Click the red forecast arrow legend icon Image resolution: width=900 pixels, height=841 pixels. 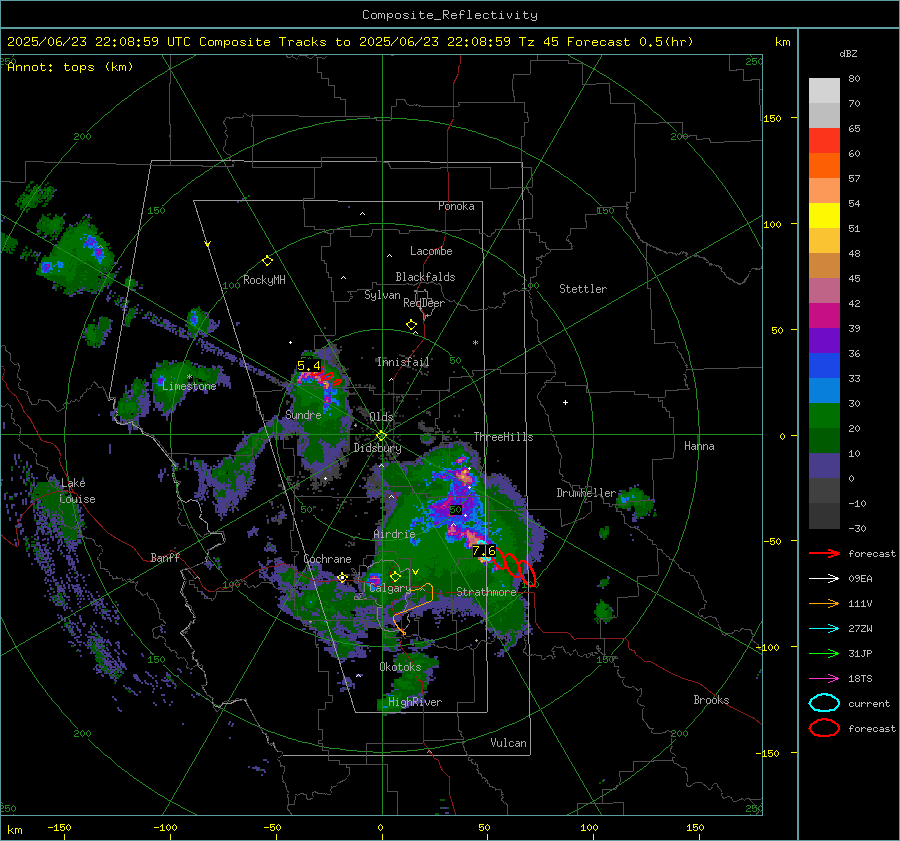pos(824,553)
